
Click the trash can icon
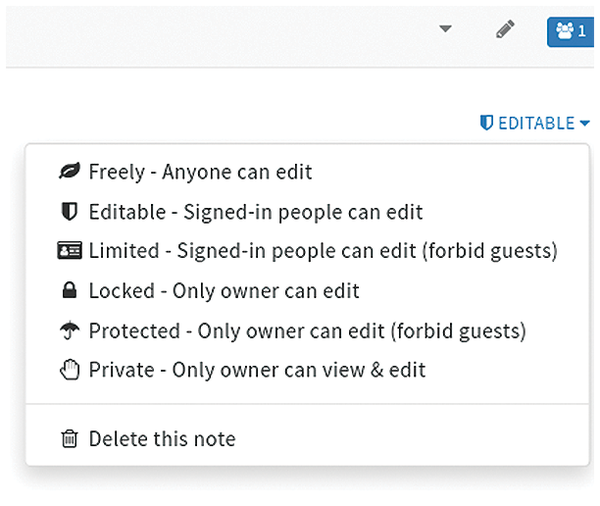(69, 439)
